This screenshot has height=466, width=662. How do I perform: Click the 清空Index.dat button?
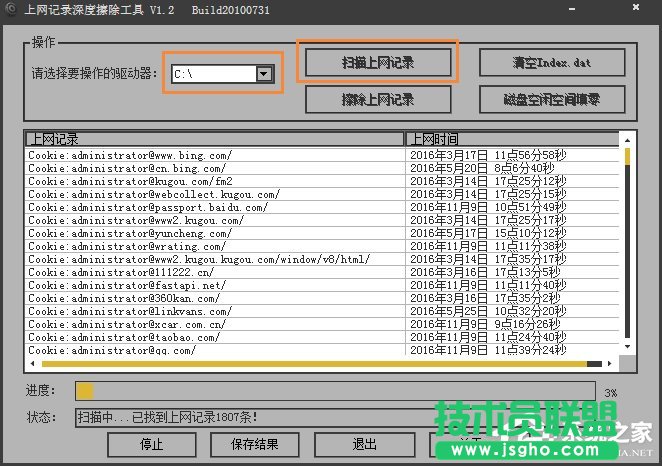point(552,62)
